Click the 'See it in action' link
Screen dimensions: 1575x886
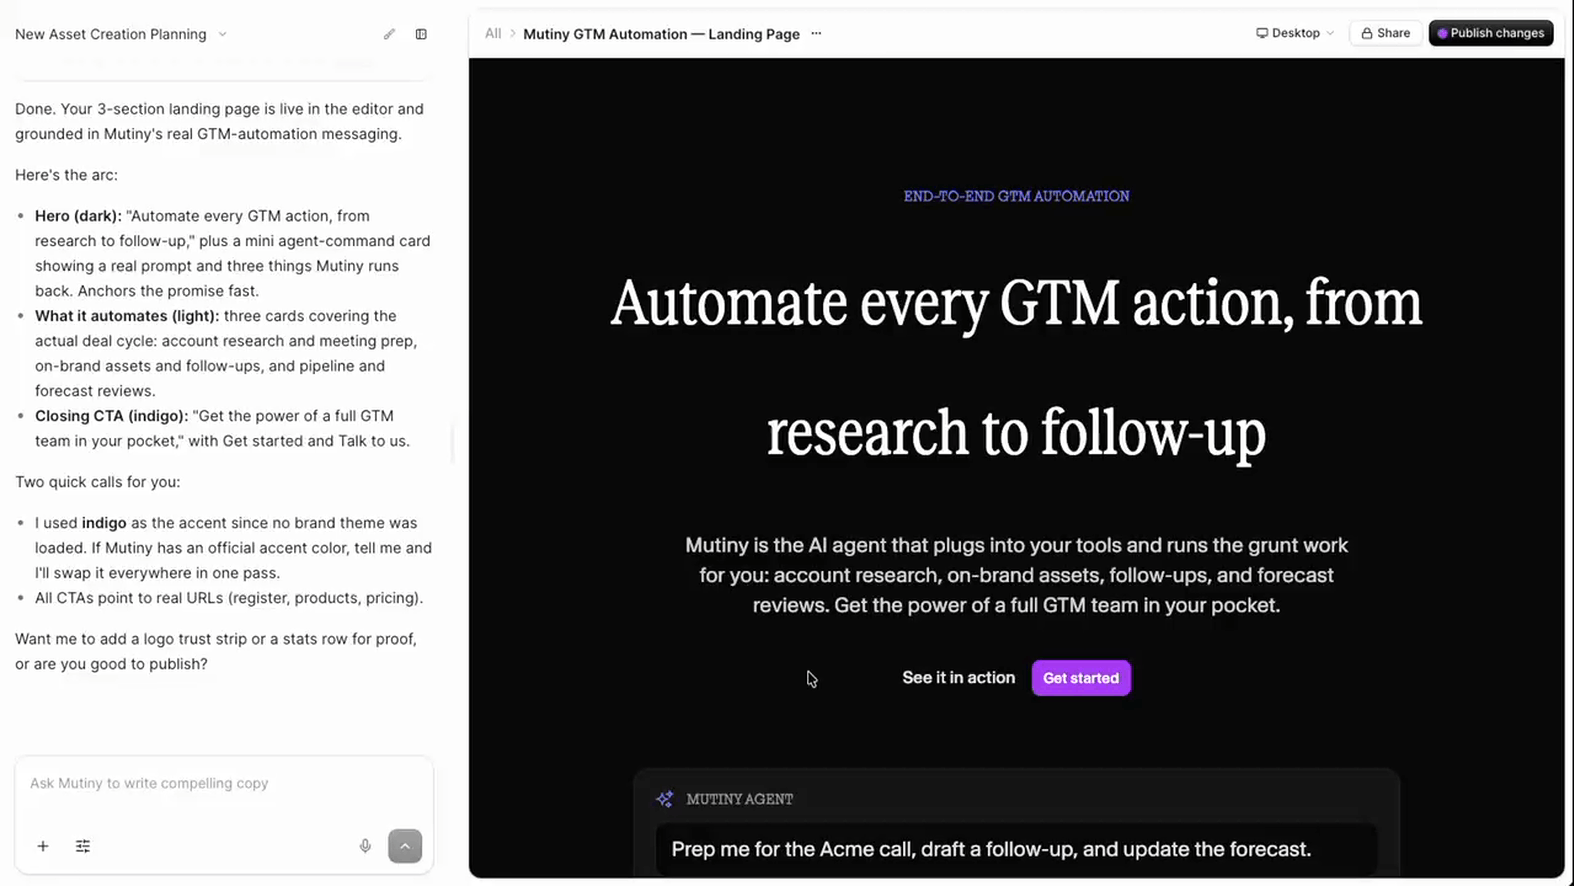(x=958, y=678)
